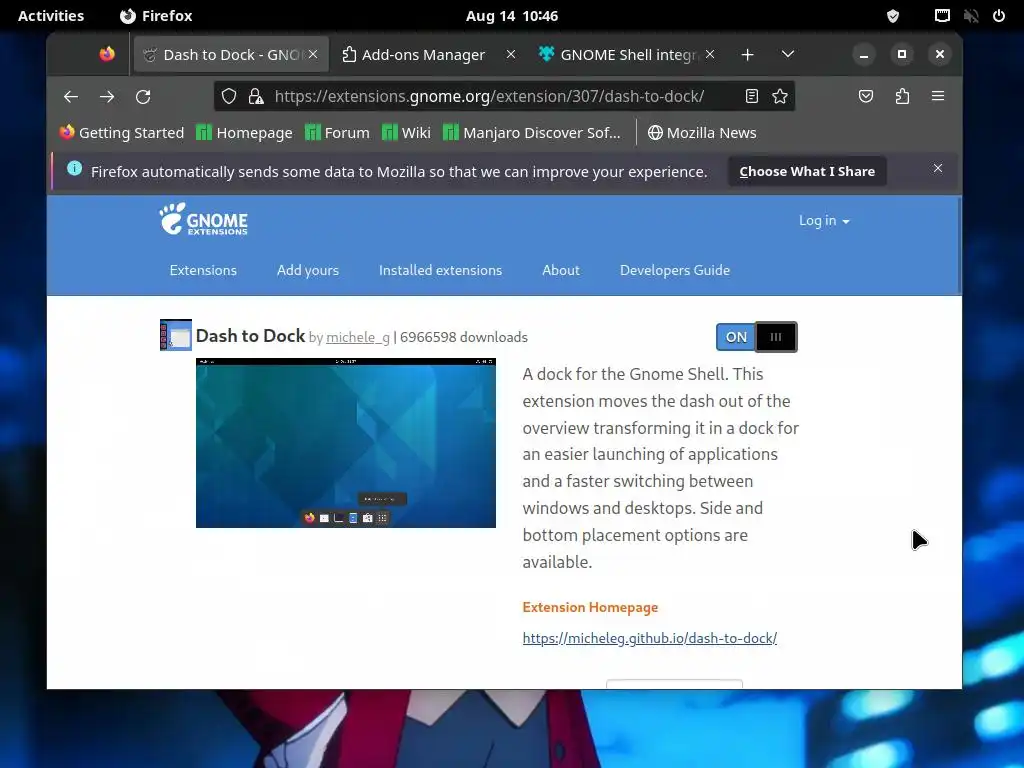Click the info icon in notification bar
Image resolution: width=1024 pixels, height=768 pixels.
74,169
